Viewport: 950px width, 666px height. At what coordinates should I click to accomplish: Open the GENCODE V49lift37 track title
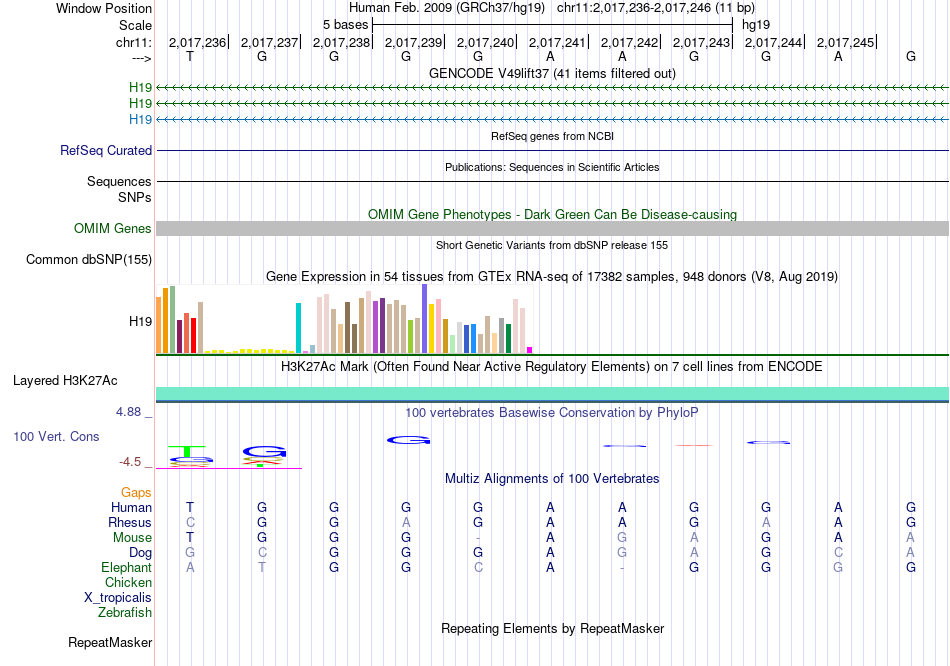(552, 73)
